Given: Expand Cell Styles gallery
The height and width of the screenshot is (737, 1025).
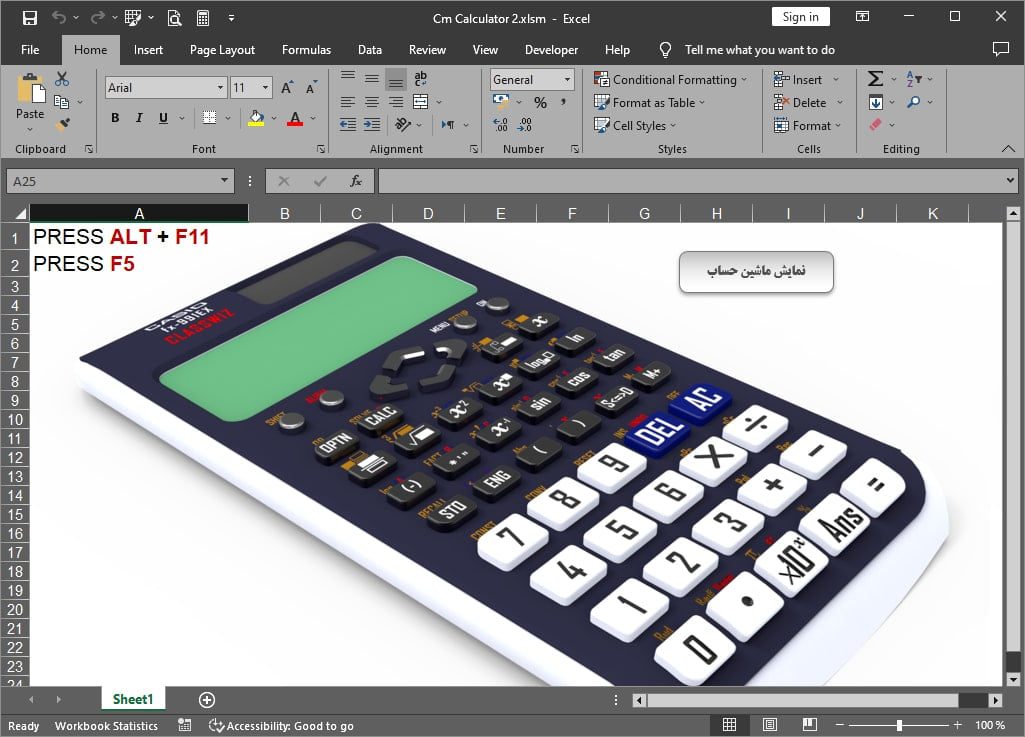Looking at the screenshot, I should point(635,126).
